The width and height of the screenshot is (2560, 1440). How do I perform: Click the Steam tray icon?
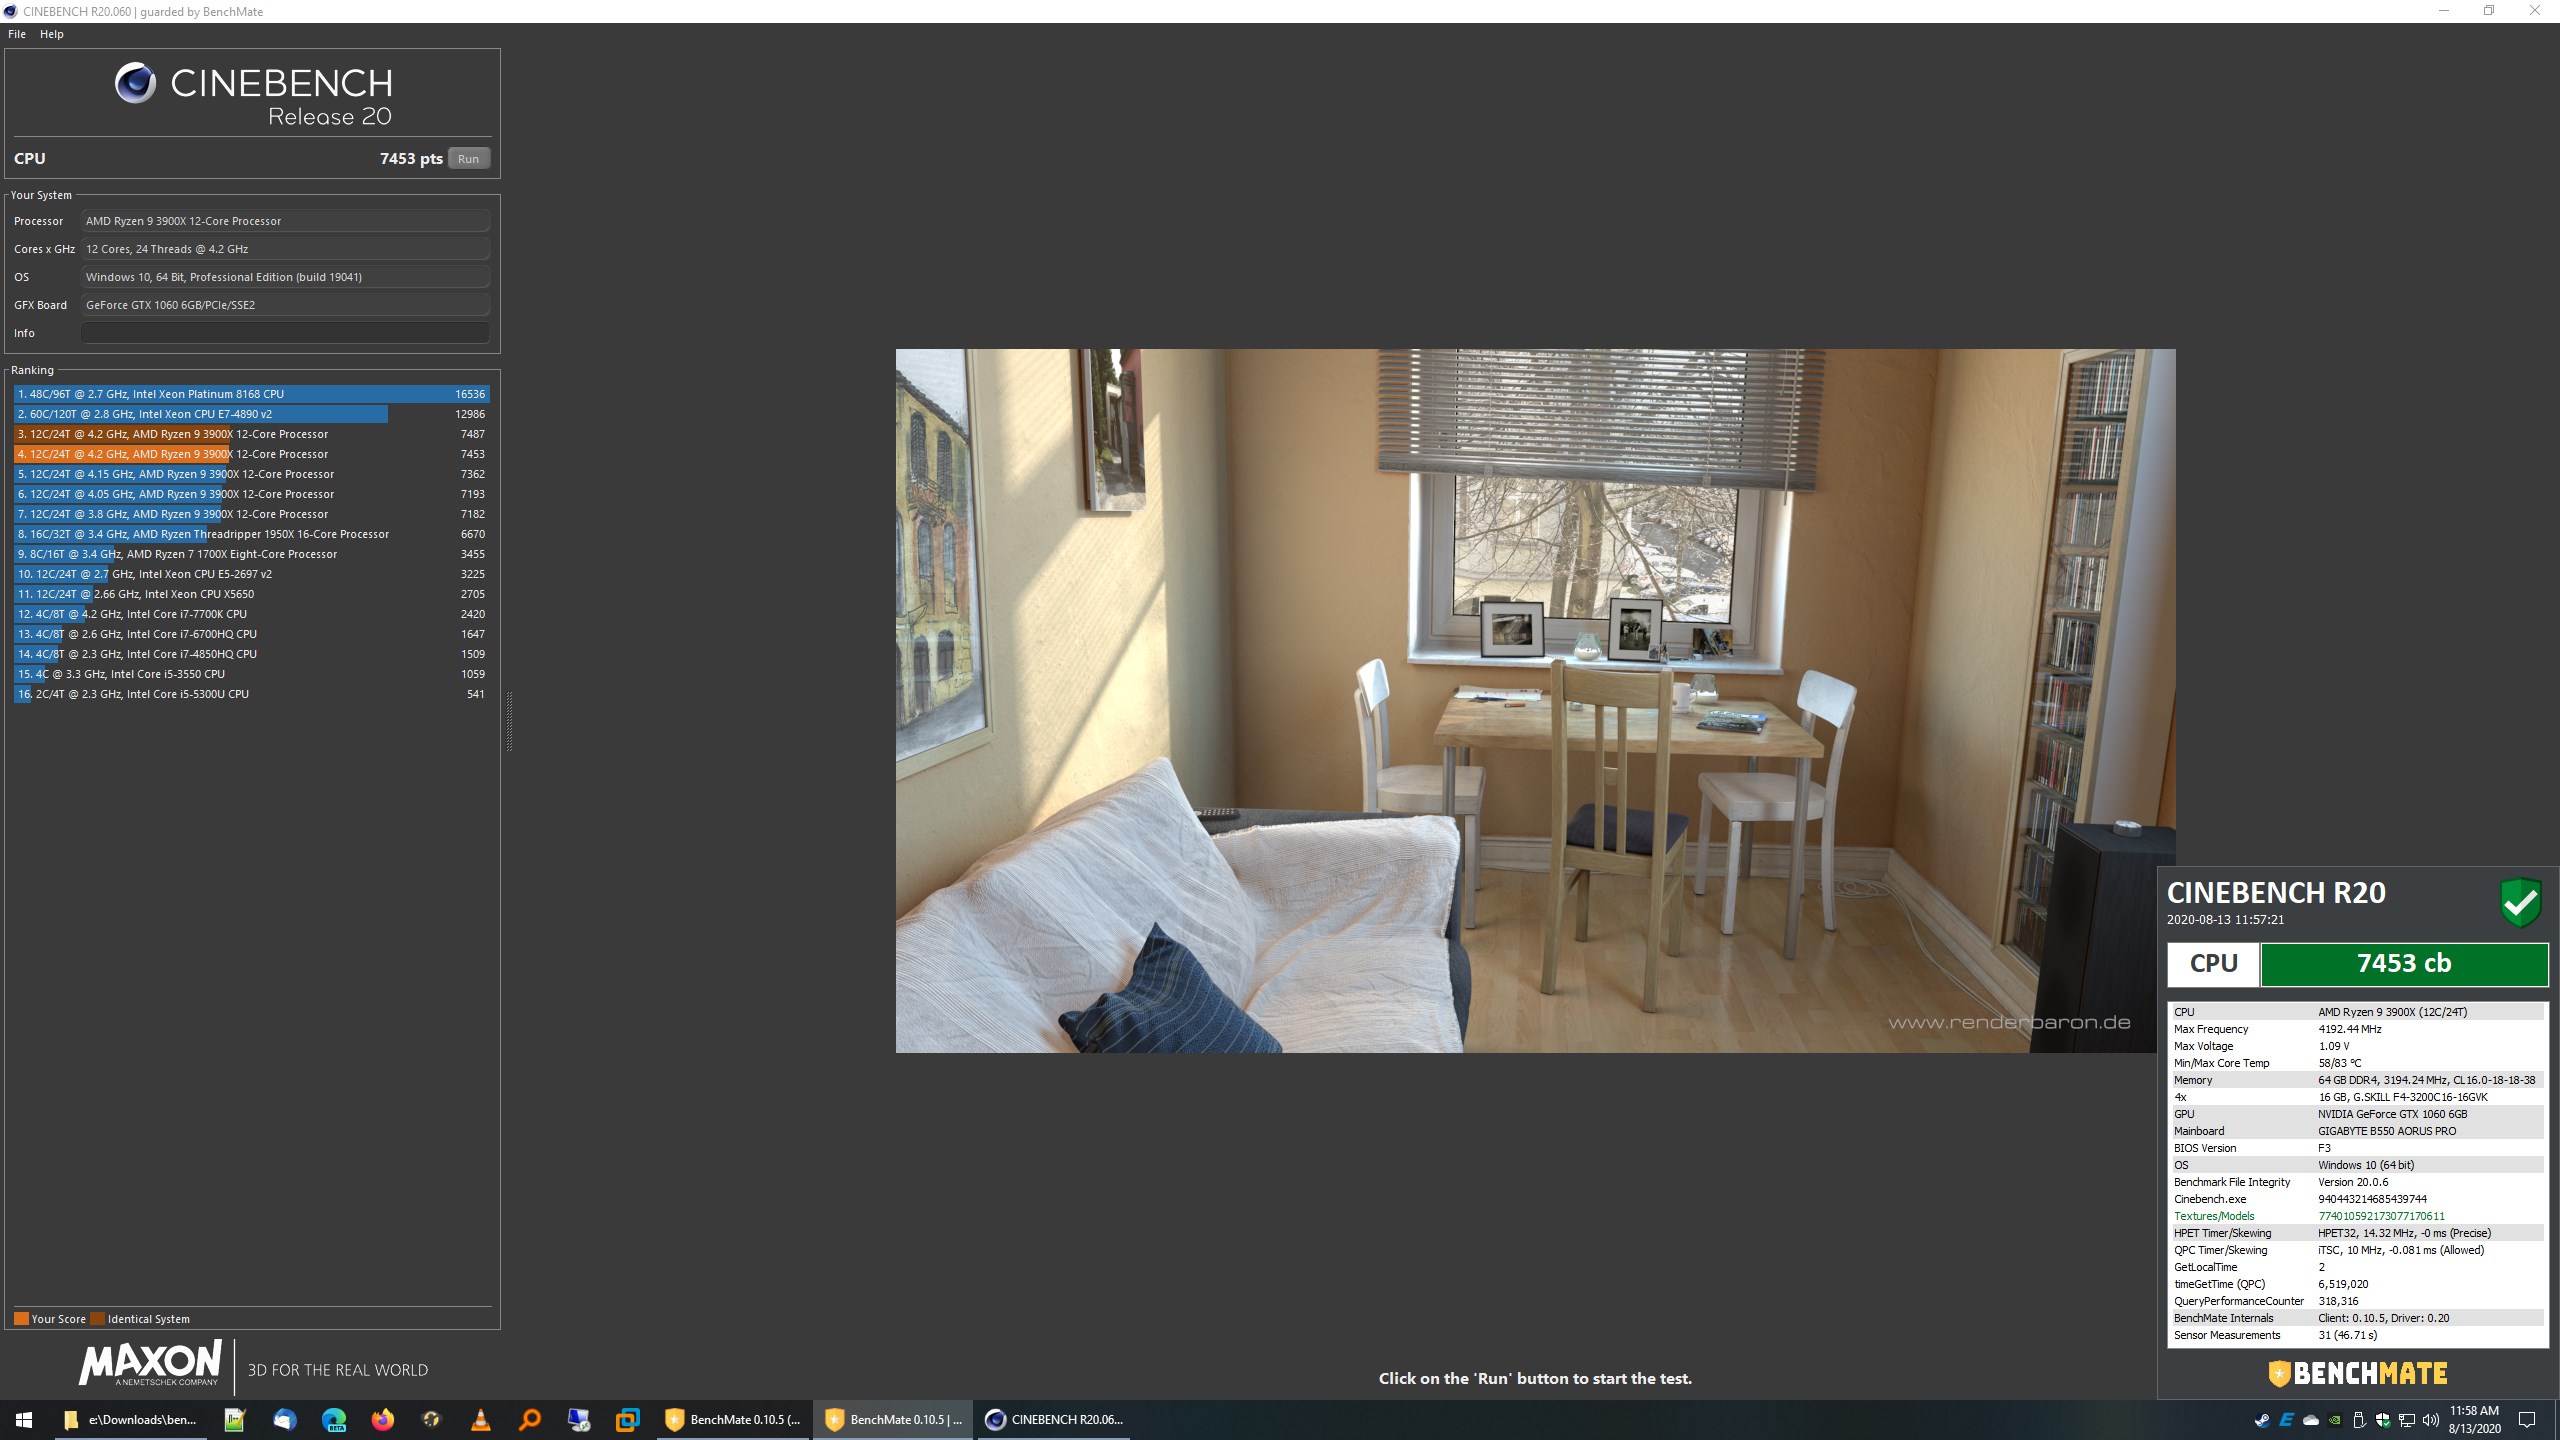[2262, 1420]
